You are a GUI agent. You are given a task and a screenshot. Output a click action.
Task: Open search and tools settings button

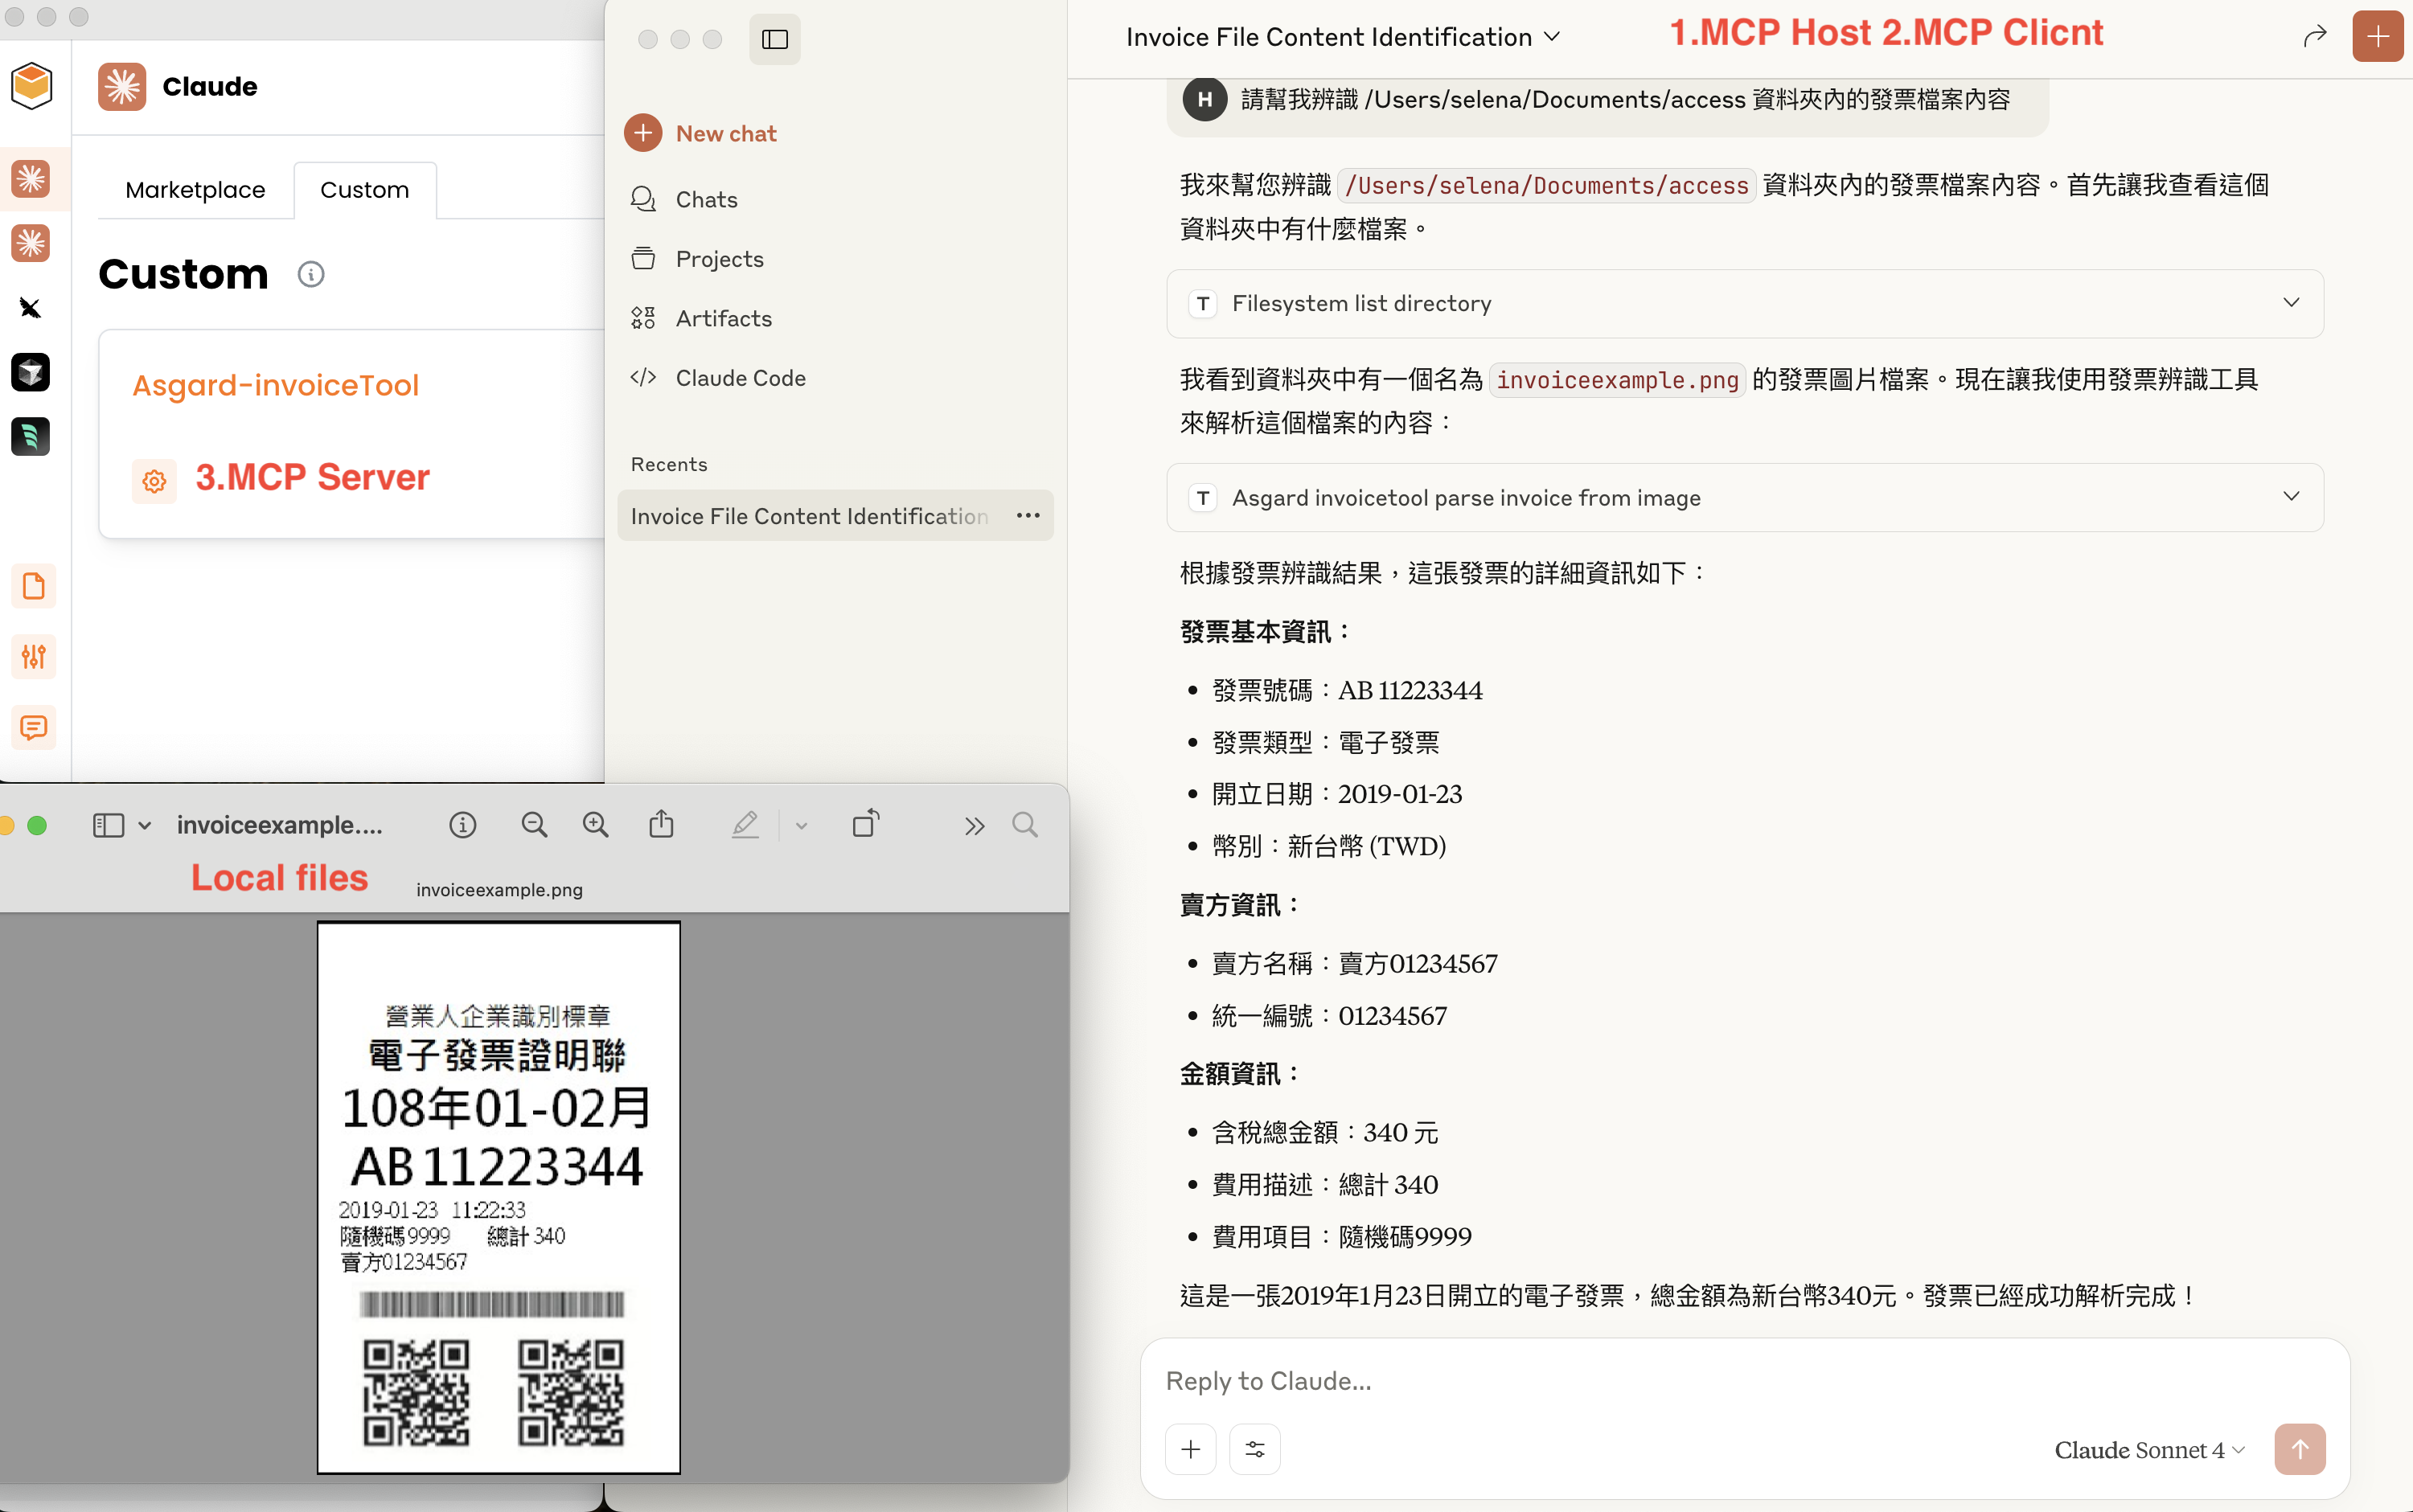tap(1254, 1449)
